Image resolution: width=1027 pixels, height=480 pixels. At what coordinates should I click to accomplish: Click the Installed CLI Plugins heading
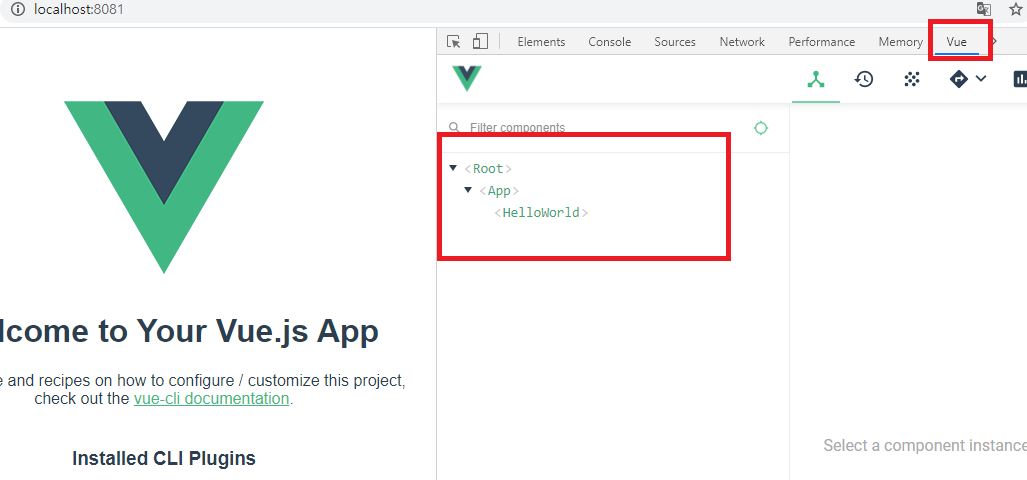[x=164, y=458]
